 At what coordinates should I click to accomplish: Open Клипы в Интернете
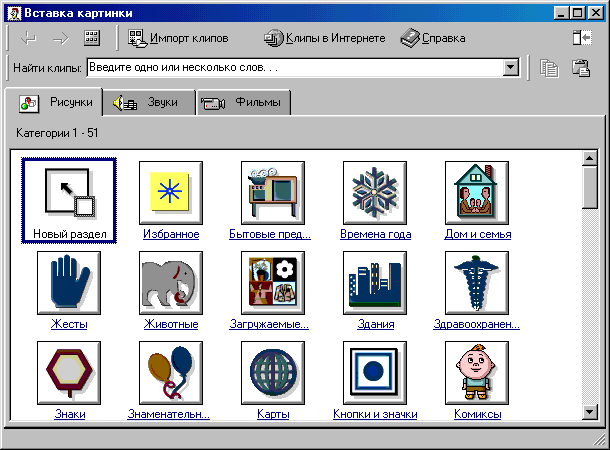[x=324, y=38]
